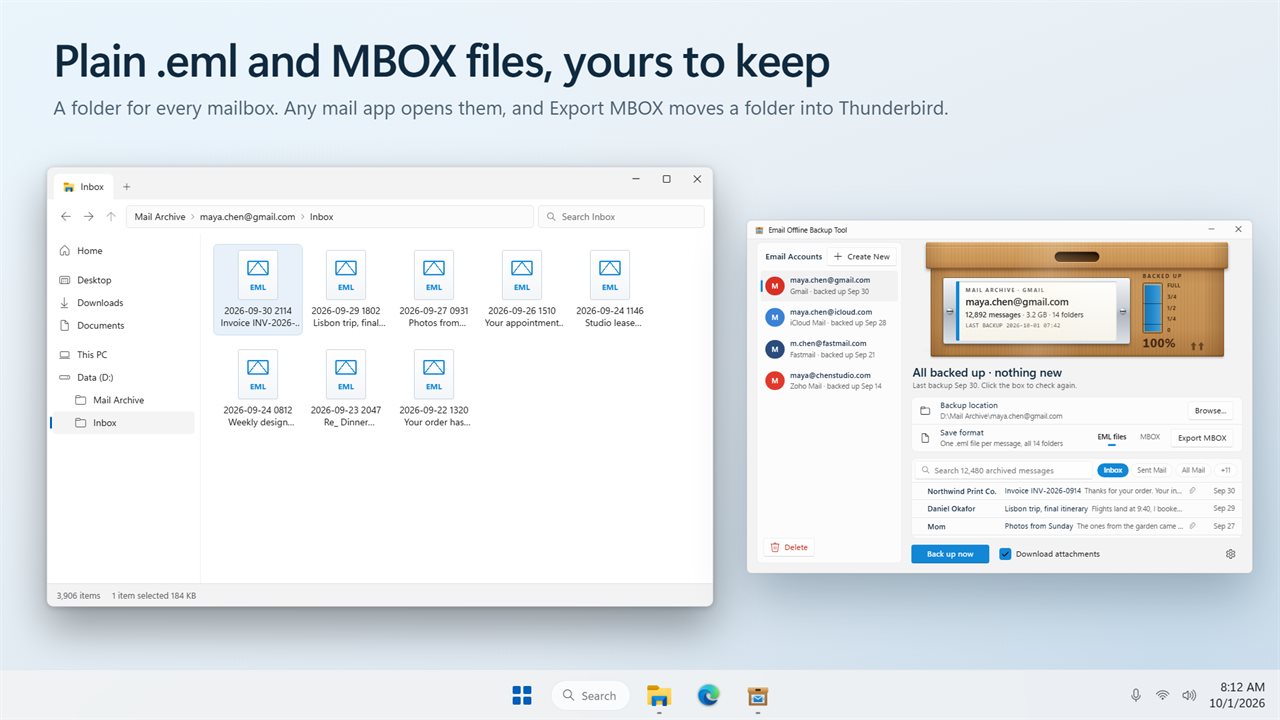Select maya@chenstudio.com account avatar
Viewport: 1280px width, 720px height.
point(774,380)
